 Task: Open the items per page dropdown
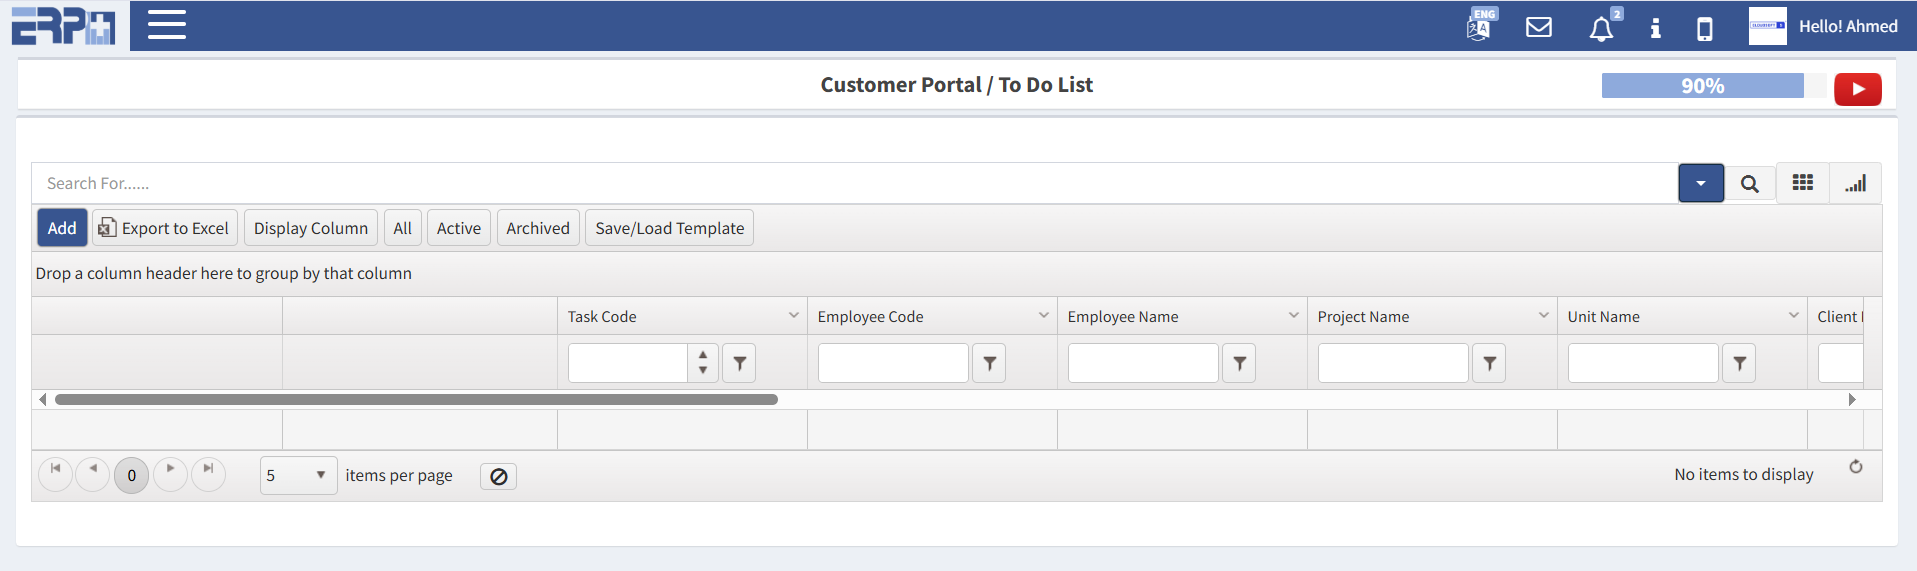coord(298,475)
